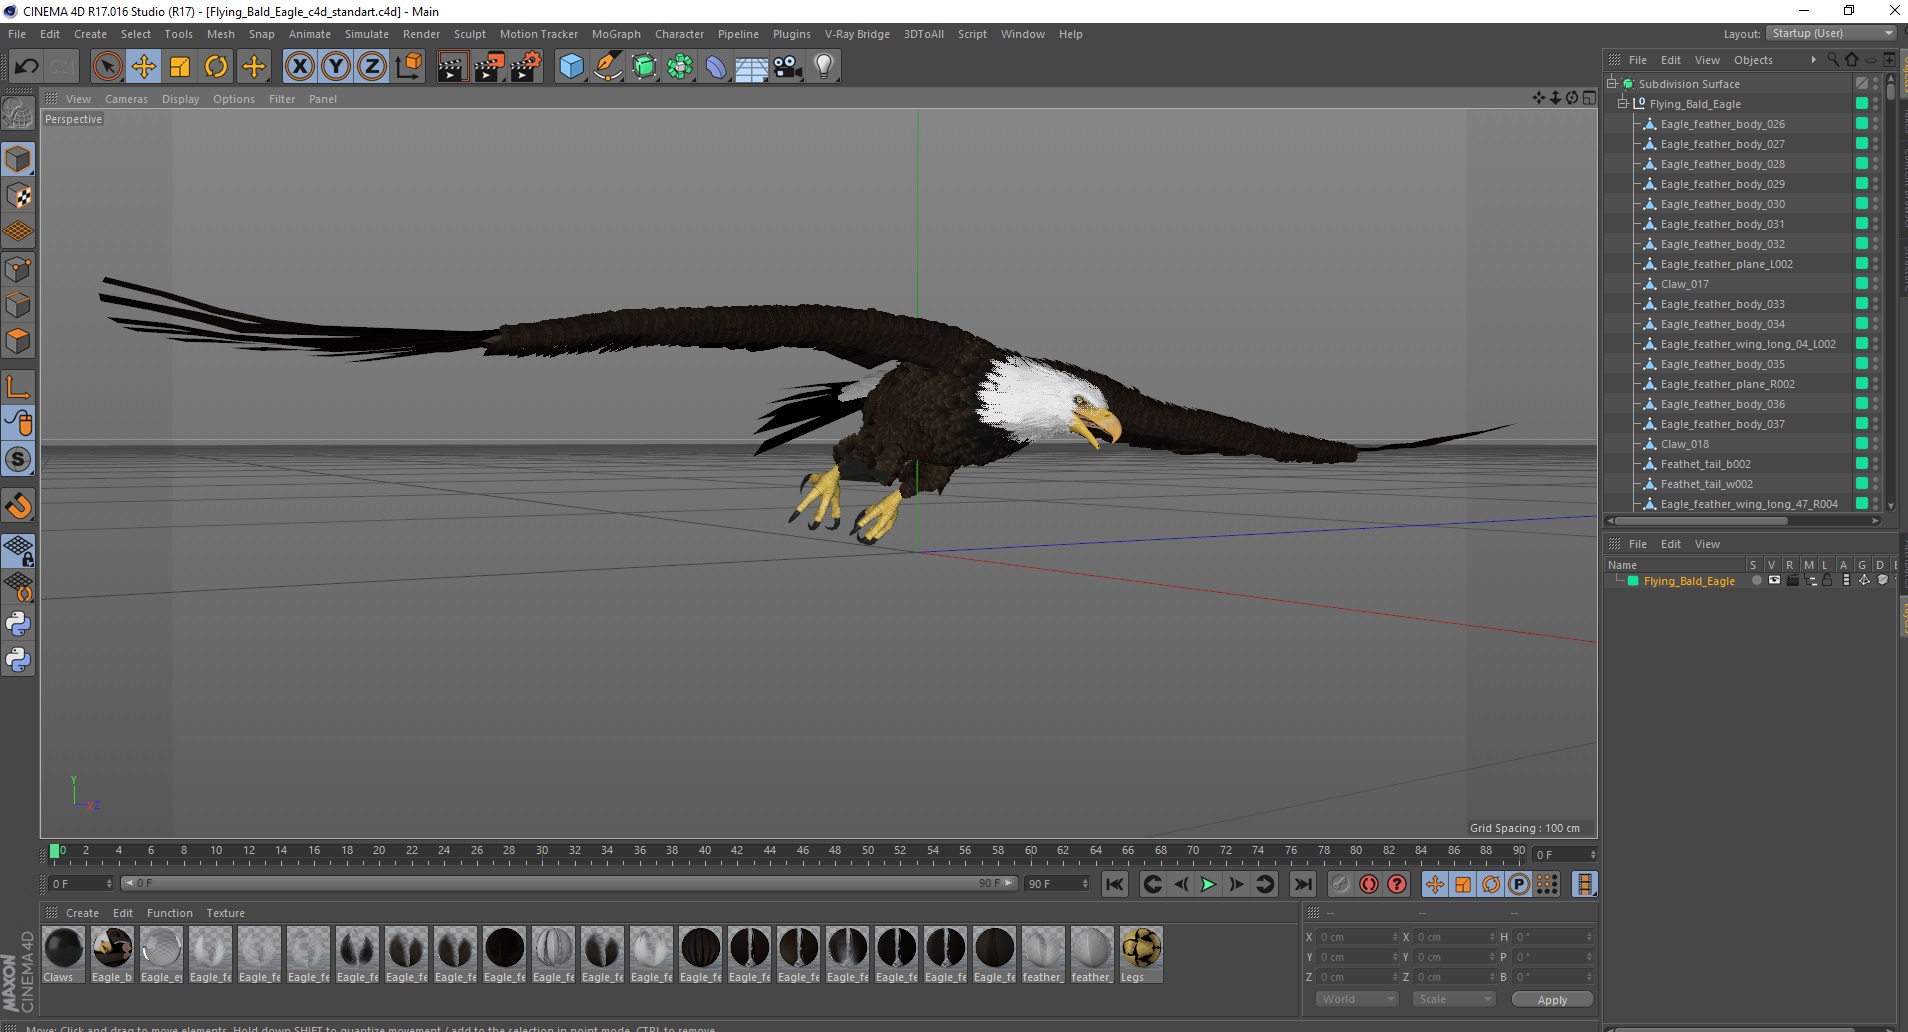
Task: Toggle Enable Snap button
Action: click(x=18, y=506)
